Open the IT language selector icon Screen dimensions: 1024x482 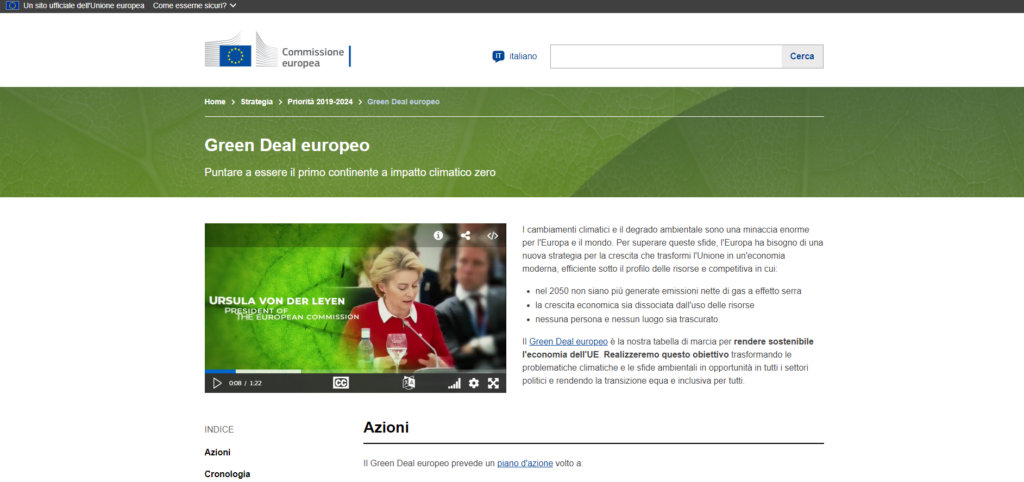[x=498, y=56]
